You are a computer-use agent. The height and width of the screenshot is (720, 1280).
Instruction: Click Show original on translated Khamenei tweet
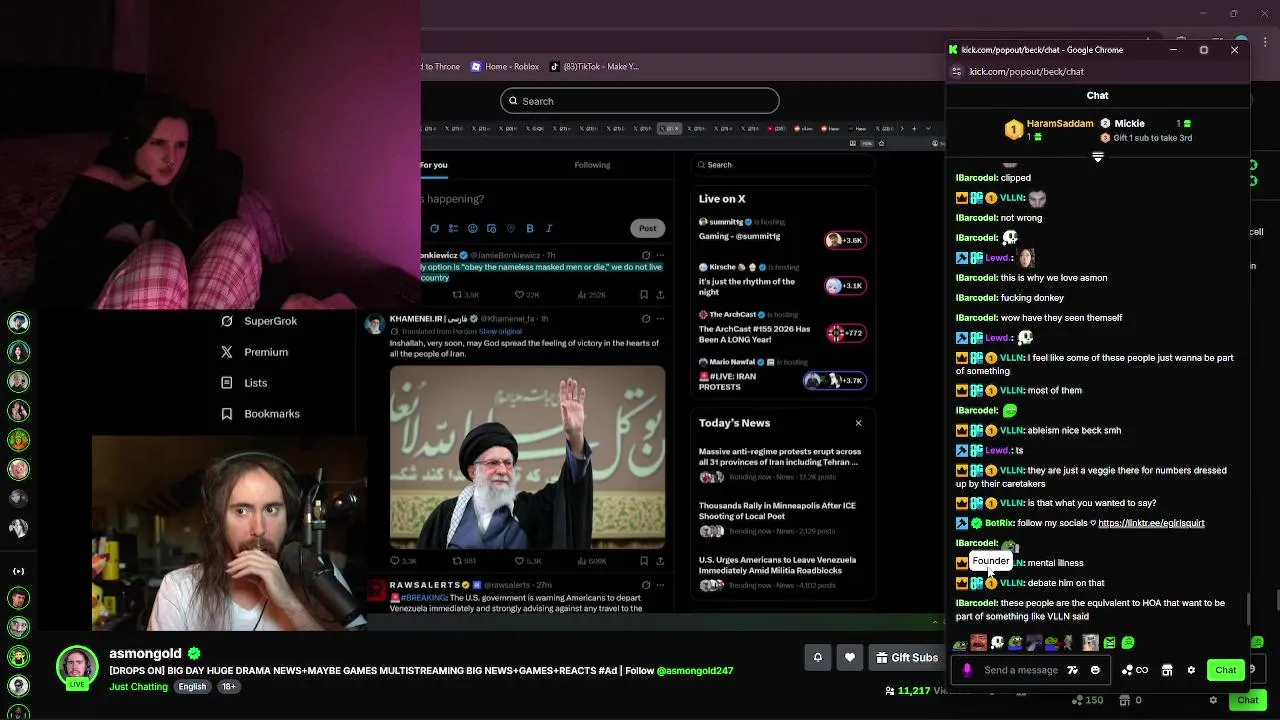500,331
